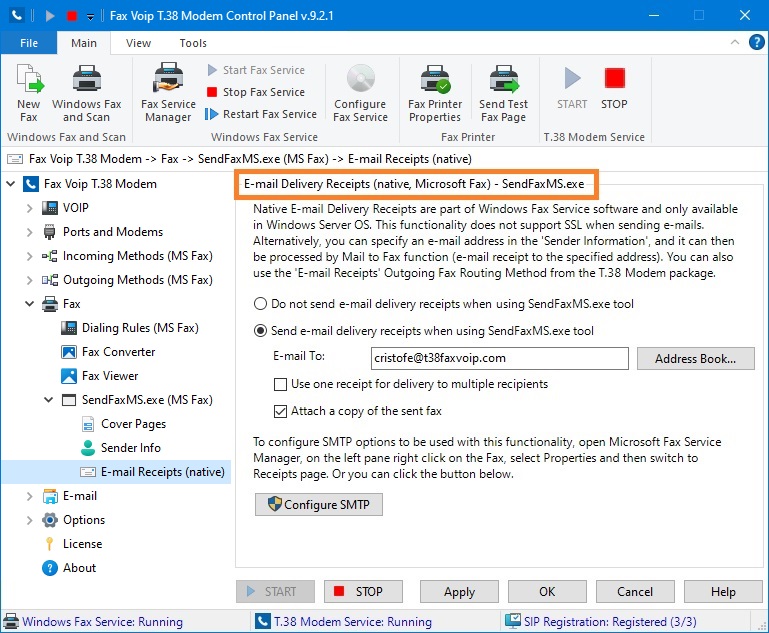The height and width of the screenshot is (633, 769).
Task: Collapse the ribbon with the chevron
Action: pos(735,42)
